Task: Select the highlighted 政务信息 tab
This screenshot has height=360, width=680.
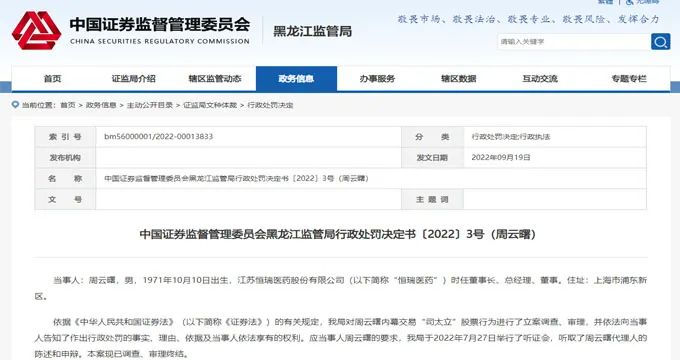Action: (x=296, y=79)
